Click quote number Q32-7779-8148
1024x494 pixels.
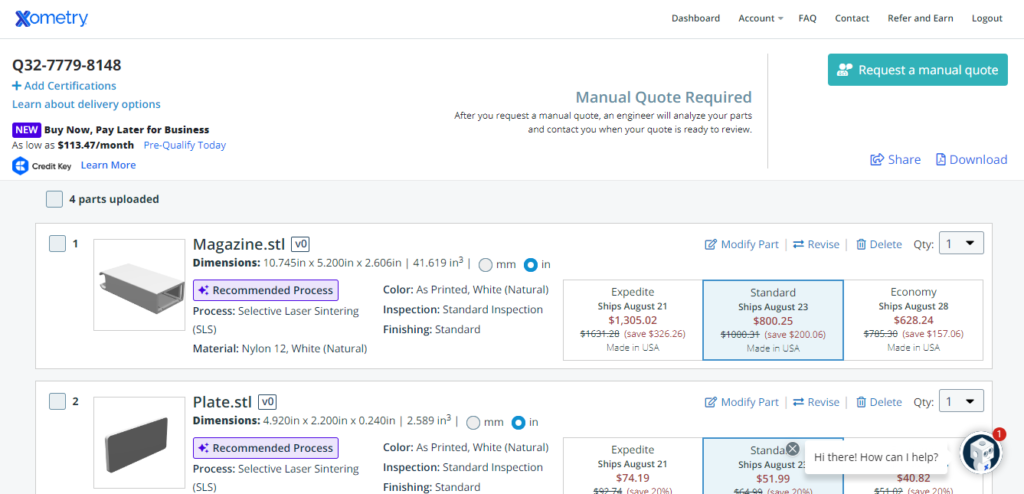[x=67, y=65]
